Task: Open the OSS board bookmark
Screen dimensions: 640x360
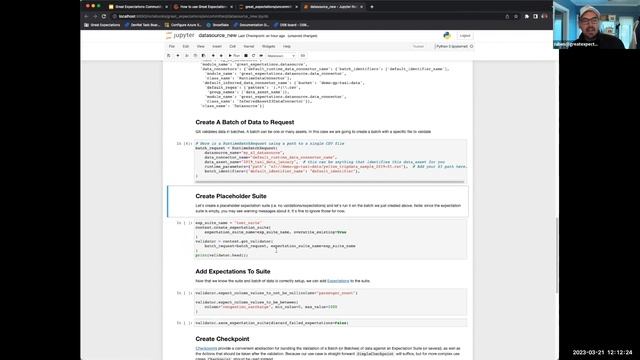Action: pos(291,25)
